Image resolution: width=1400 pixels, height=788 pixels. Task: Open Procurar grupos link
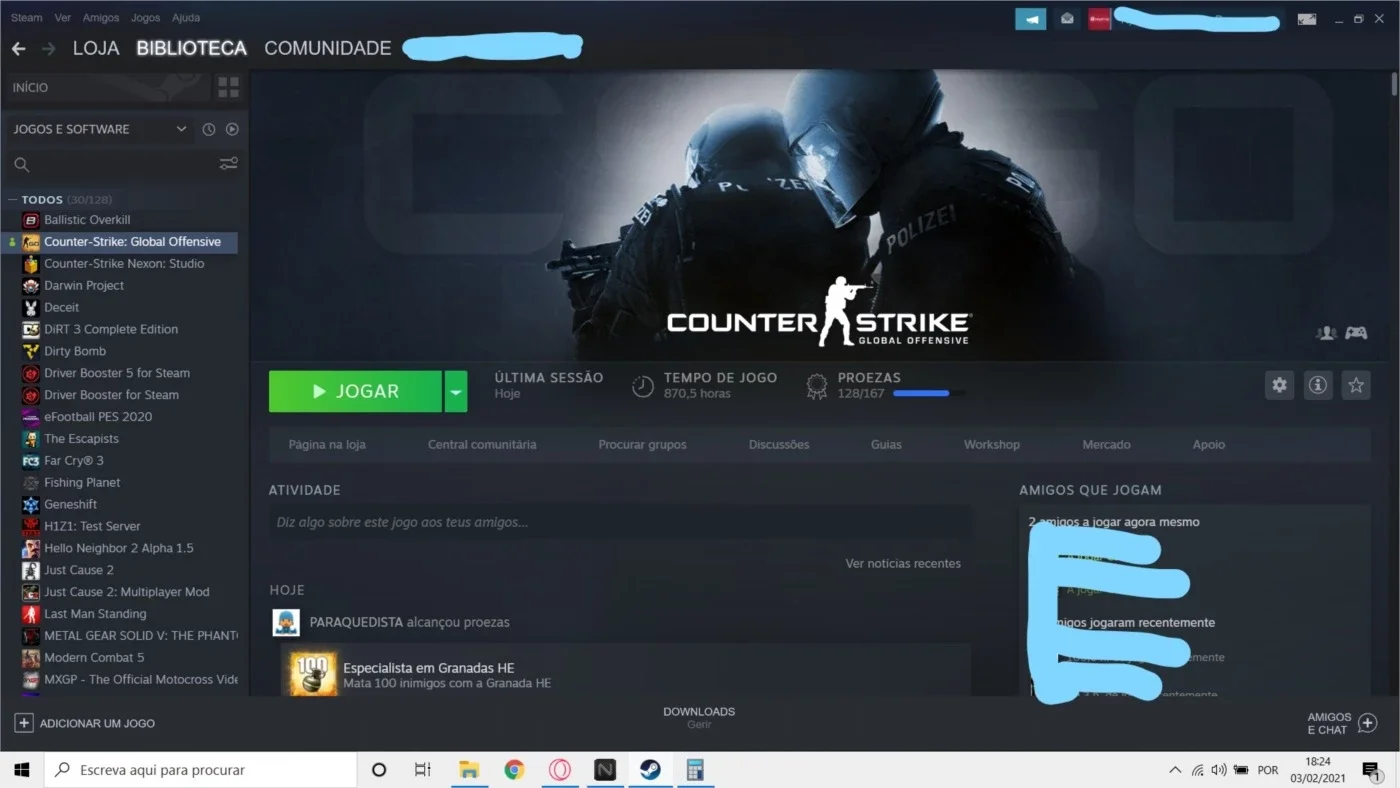642,445
